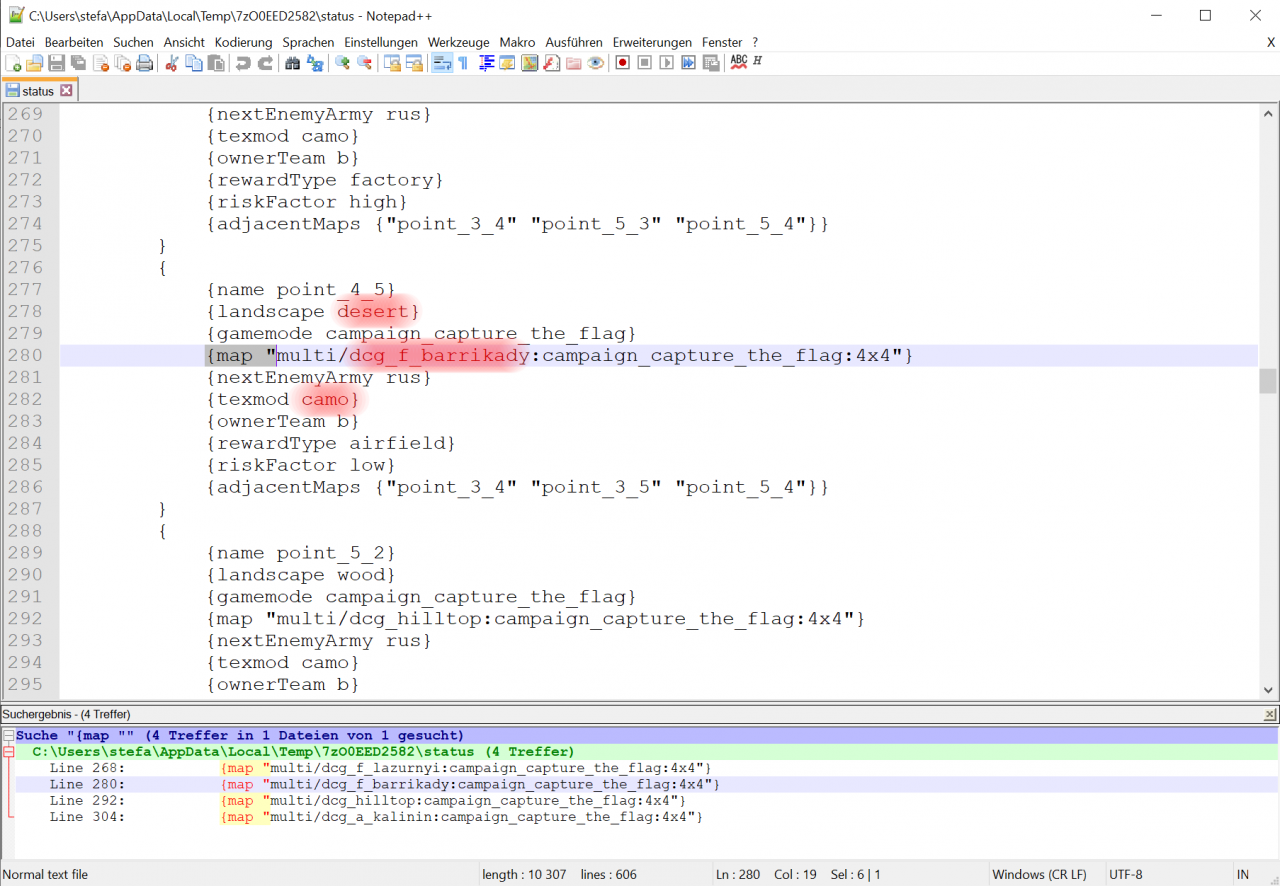
Task: Close the Suchergebnis search results panel
Action: tap(1270, 715)
